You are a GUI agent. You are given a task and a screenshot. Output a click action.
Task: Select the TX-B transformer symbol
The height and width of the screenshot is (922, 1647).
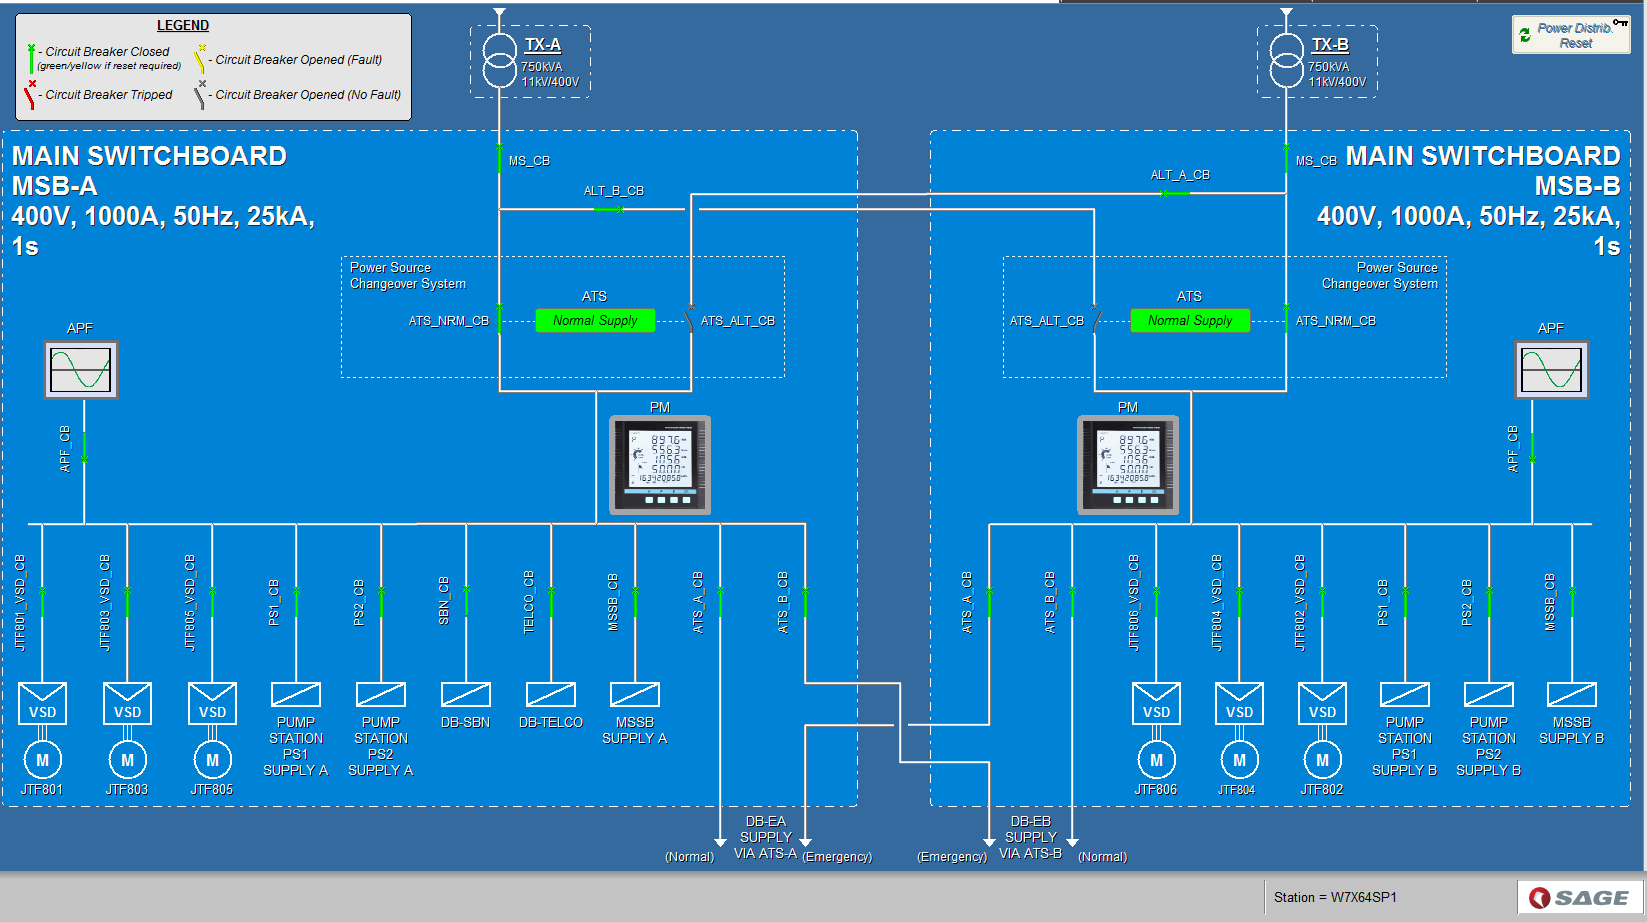pos(1286,61)
